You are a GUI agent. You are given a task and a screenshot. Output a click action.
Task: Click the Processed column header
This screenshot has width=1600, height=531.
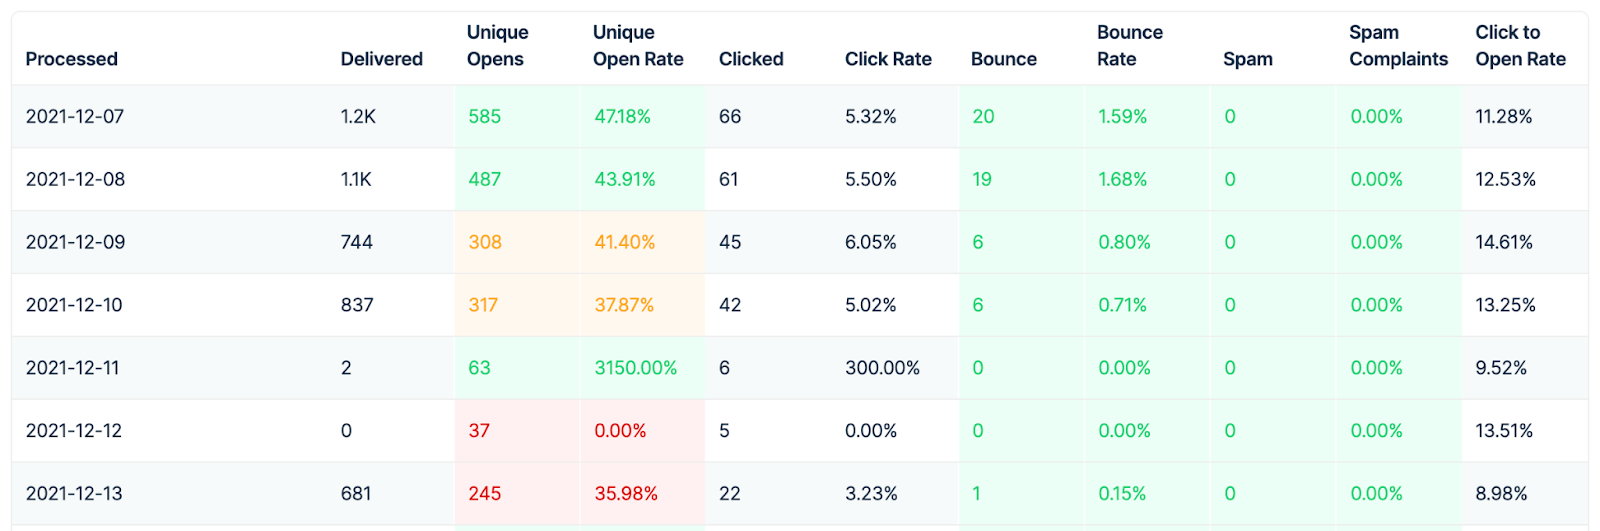(x=72, y=59)
